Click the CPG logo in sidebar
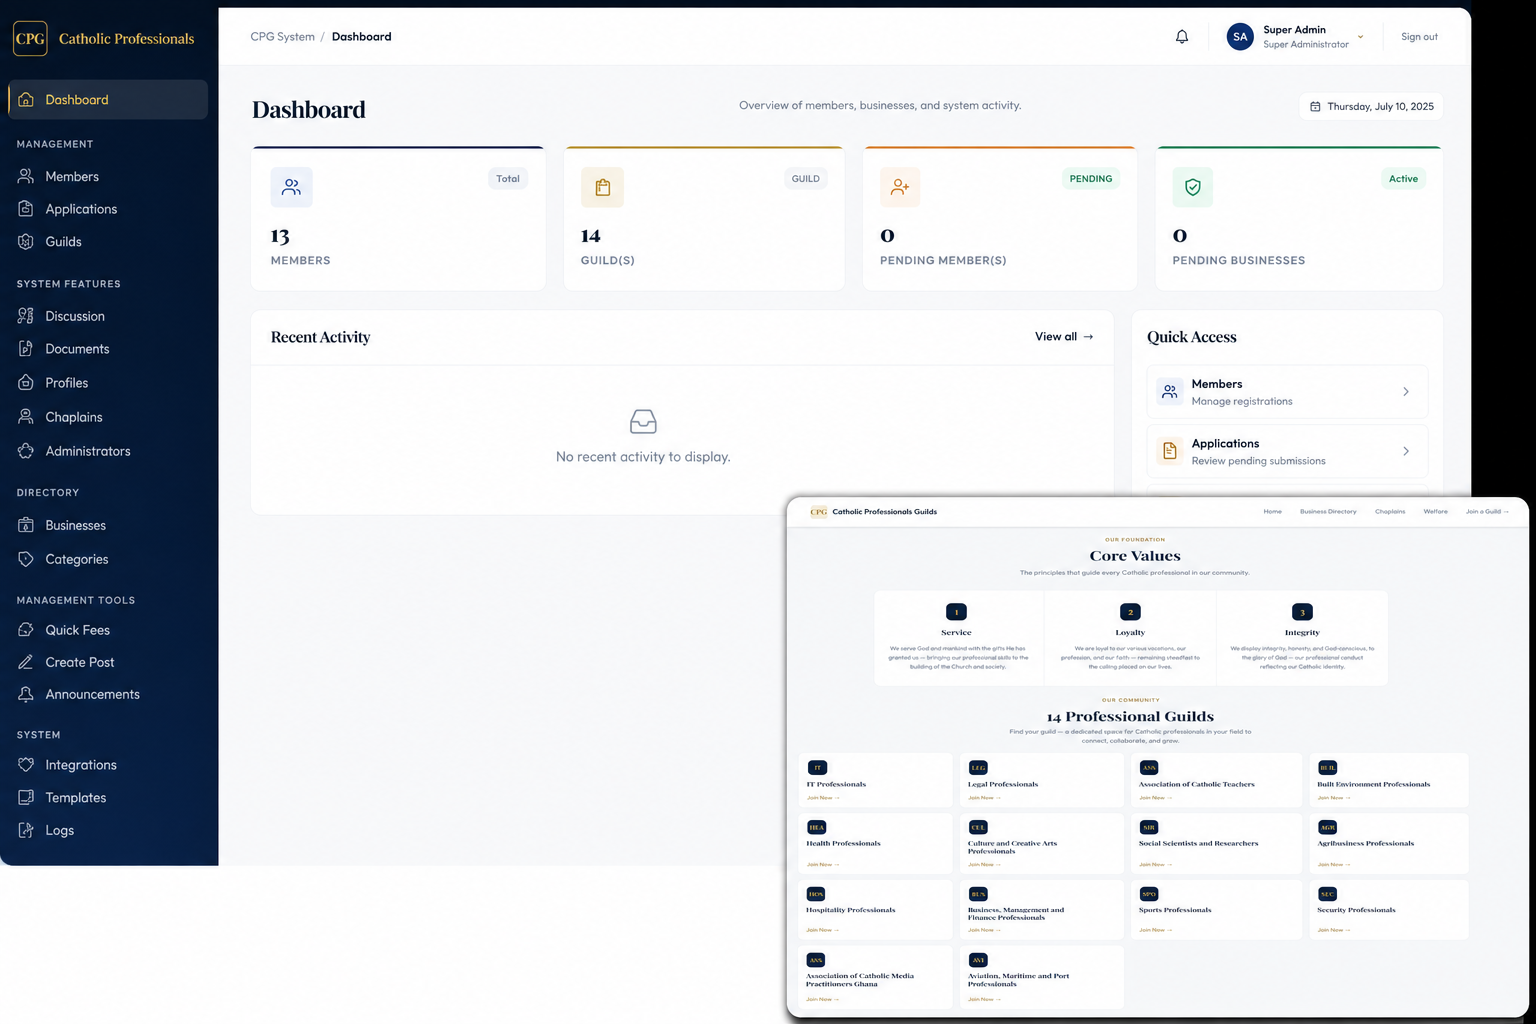1536x1024 pixels. click(x=30, y=38)
